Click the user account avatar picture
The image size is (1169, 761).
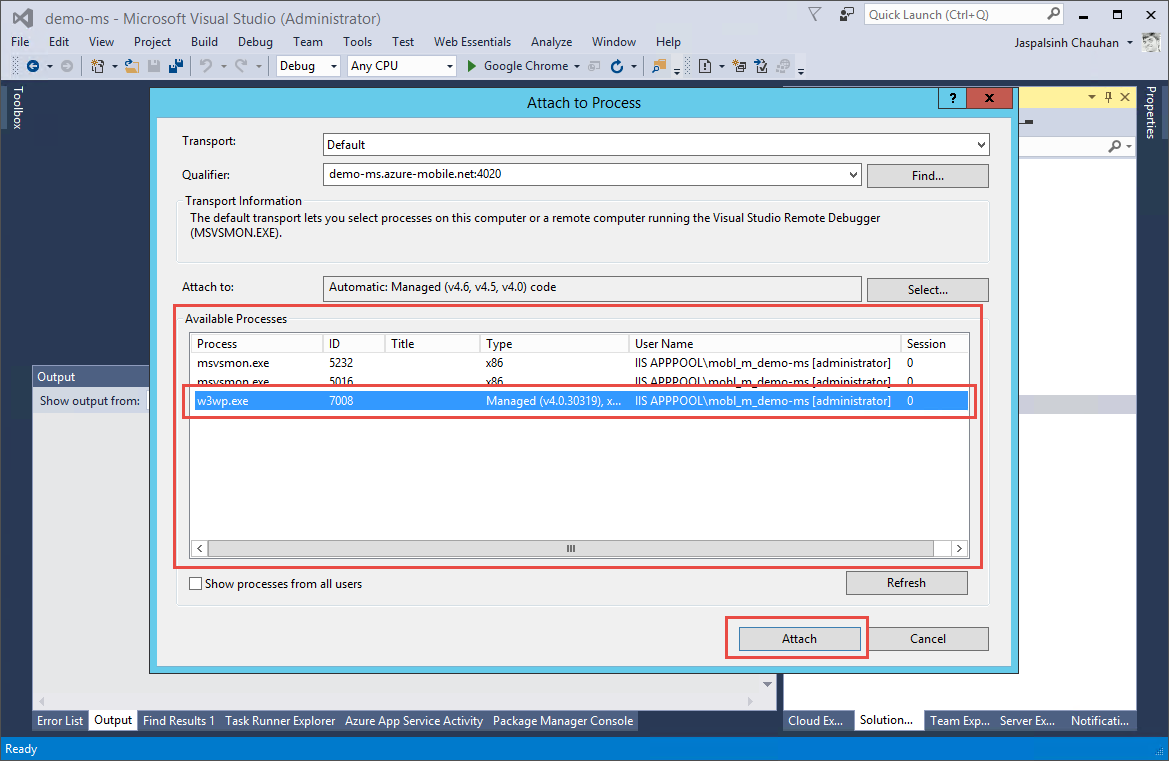pyautogui.click(x=1152, y=42)
